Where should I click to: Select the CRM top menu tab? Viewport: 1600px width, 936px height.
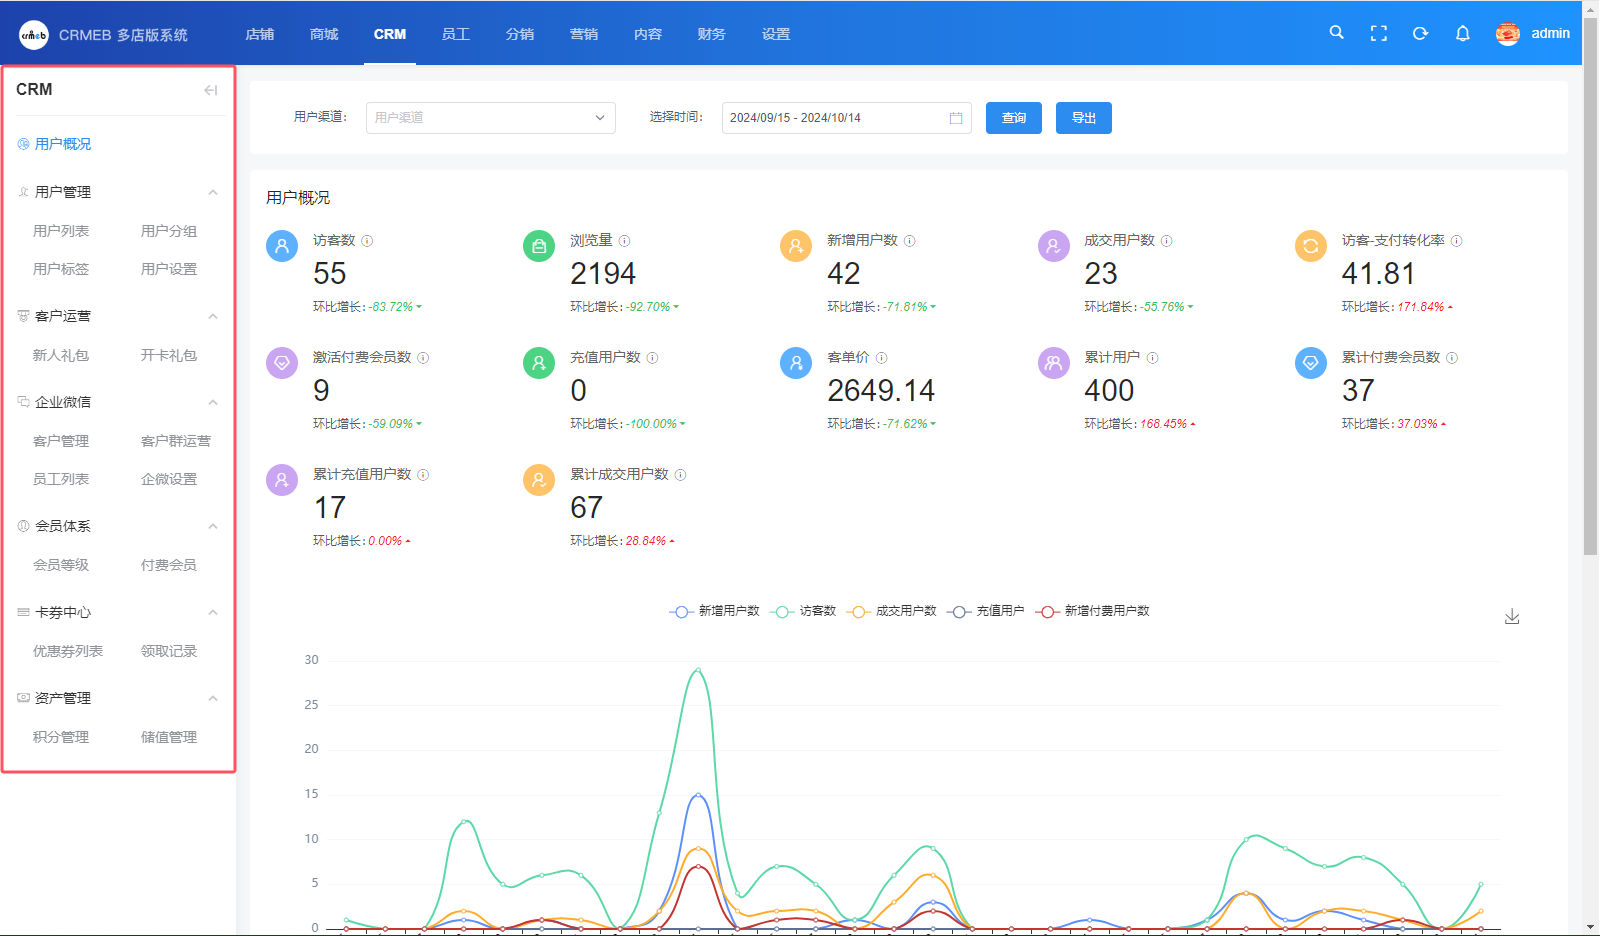coord(390,34)
